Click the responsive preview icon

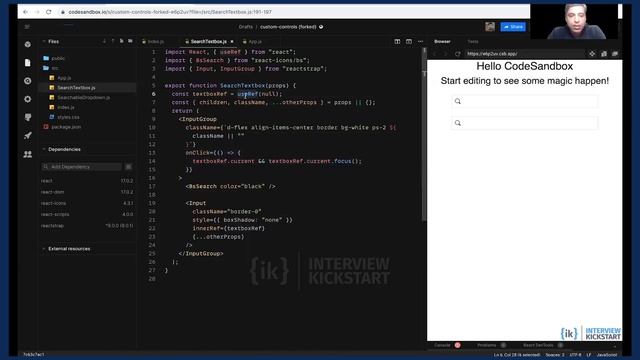pos(604,54)
